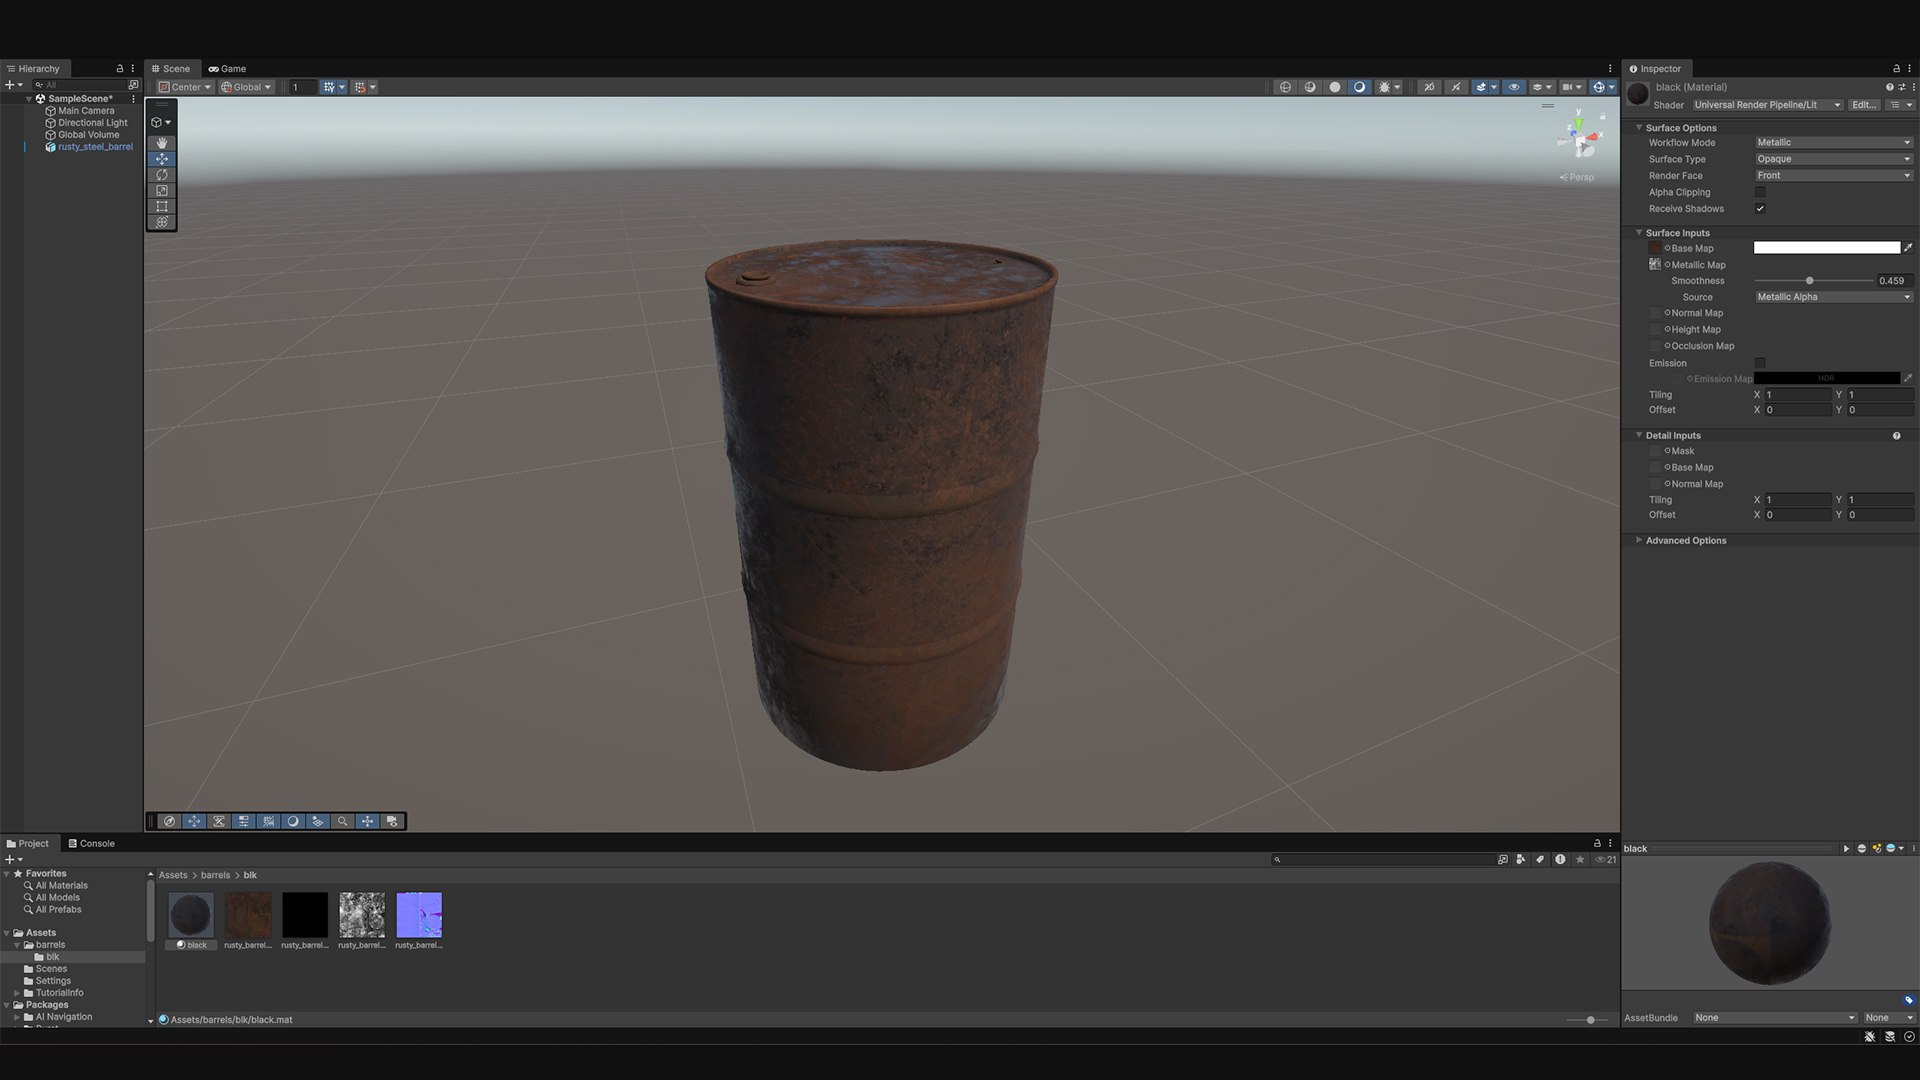The height and width of the screenshot is (1080, 1920).
Task: Open the scene camera settings dropdown
Action: coord(1572,87)
